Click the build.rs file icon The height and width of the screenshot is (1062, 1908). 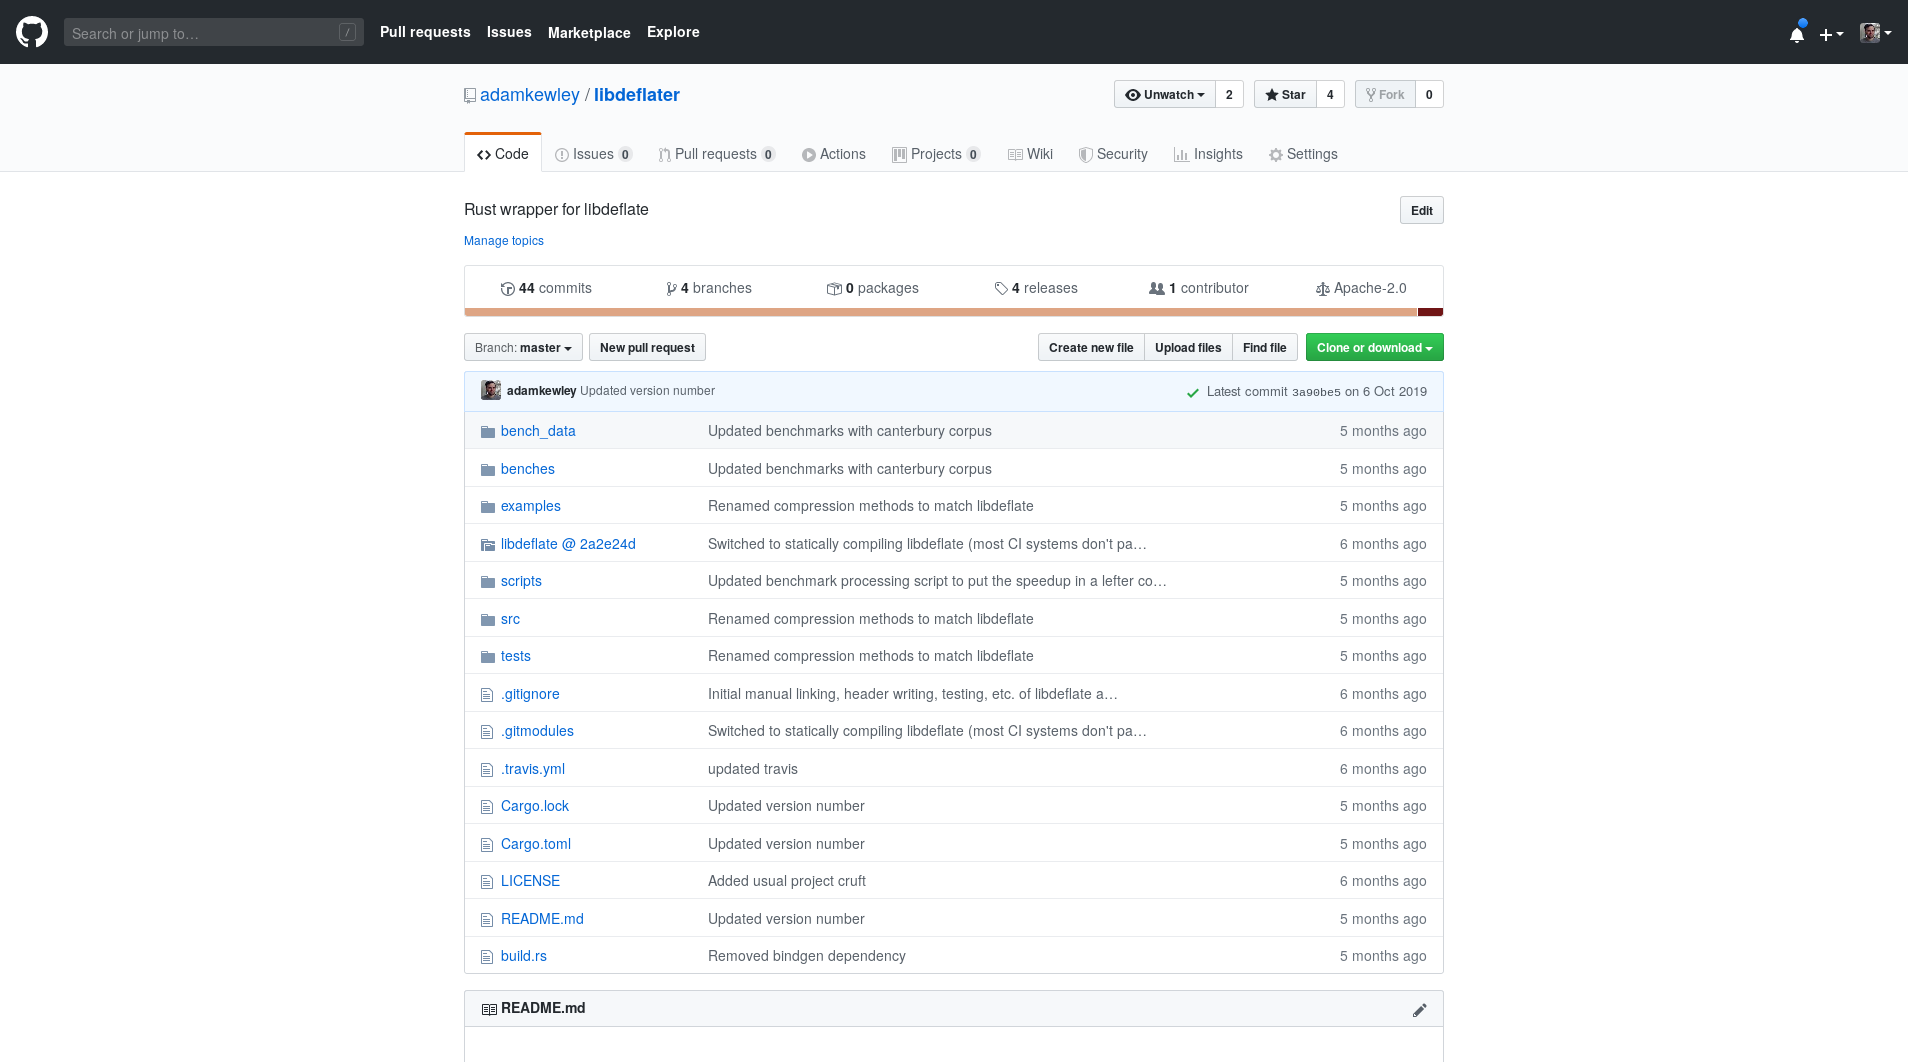click(x=487, y=957)
